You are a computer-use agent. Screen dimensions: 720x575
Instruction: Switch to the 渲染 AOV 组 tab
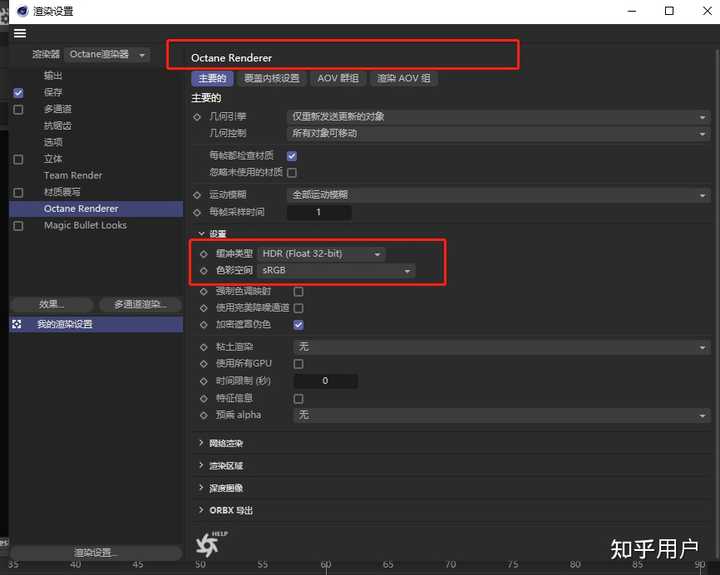click(404, 79)
